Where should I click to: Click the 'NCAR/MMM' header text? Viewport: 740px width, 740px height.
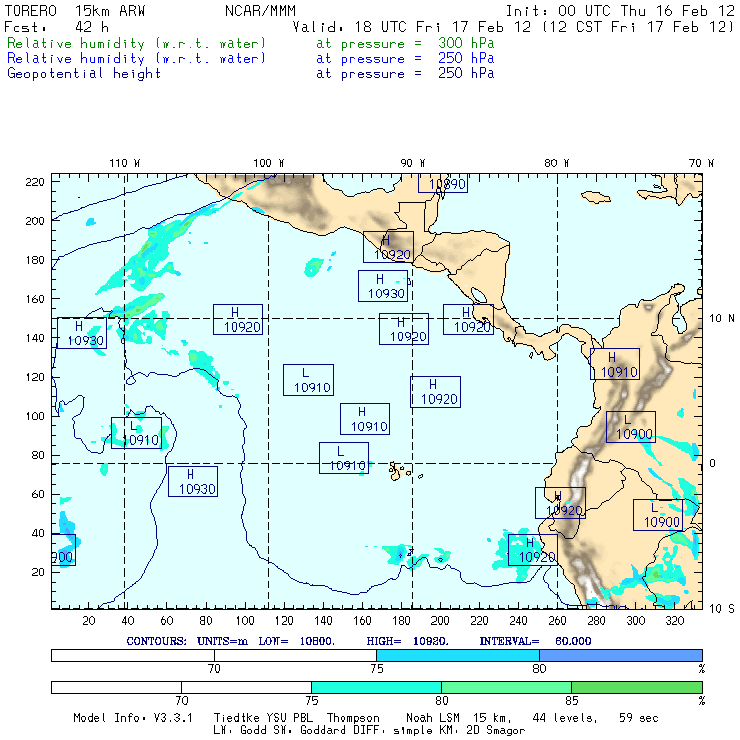260,11
